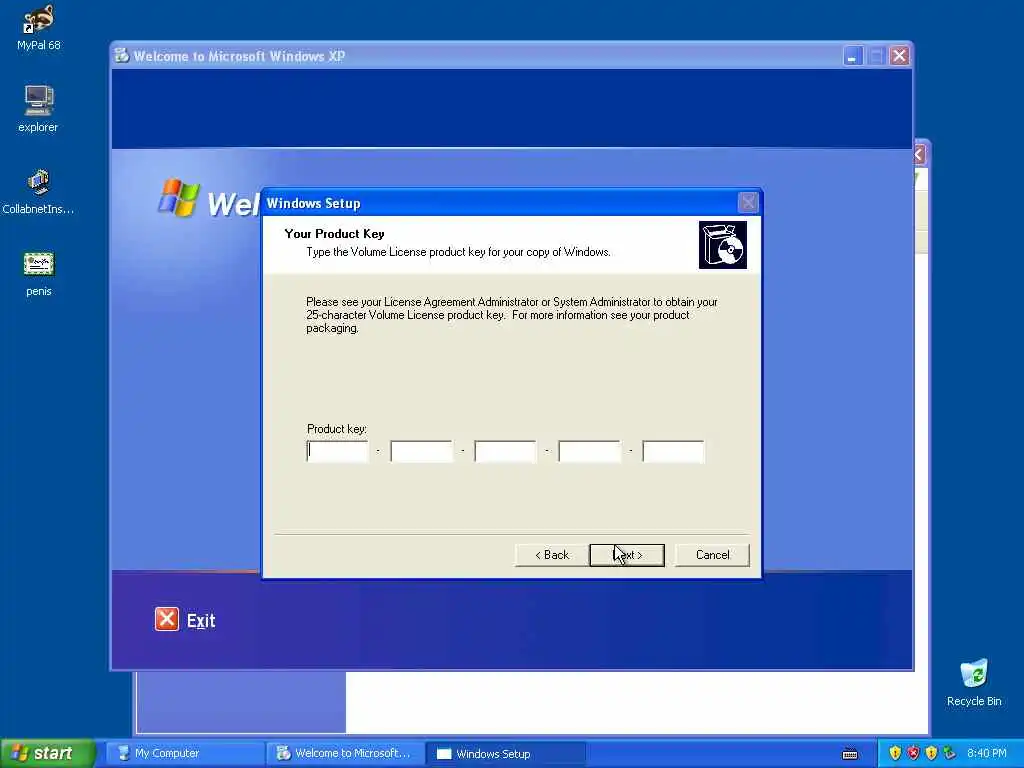This screenshot has height=768, width=1024.
Task: Click the 8:40 PM clock
Action: (986, 753)
